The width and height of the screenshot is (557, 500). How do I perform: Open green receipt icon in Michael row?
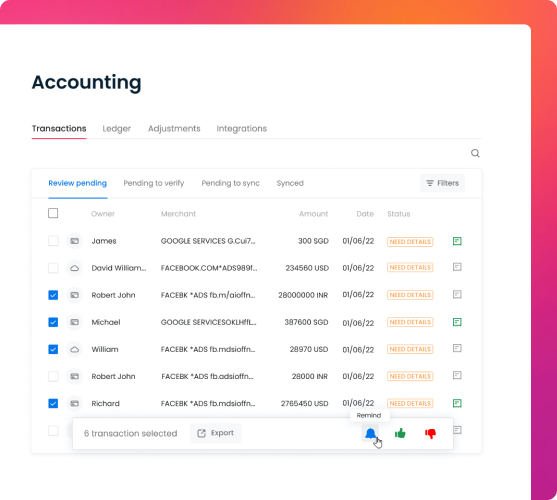457,322
